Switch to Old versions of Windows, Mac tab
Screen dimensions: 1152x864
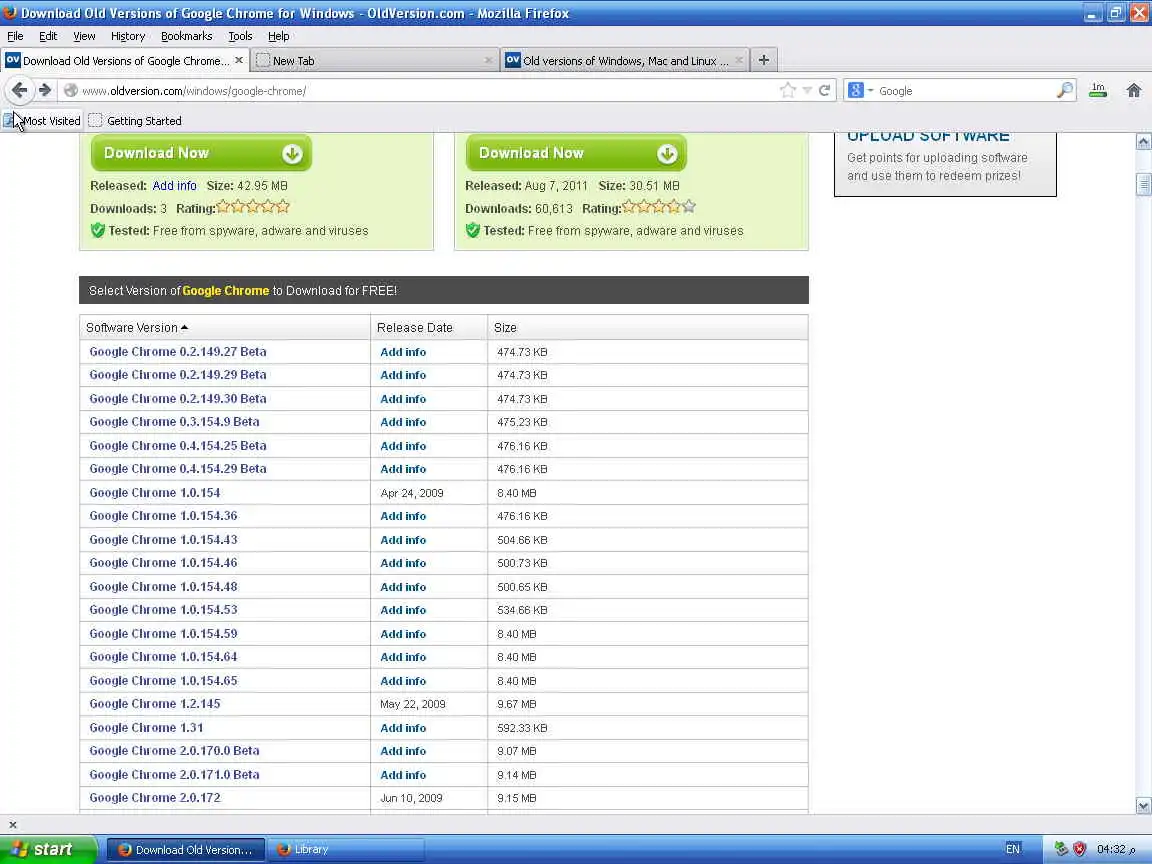(x=624, y=61)
